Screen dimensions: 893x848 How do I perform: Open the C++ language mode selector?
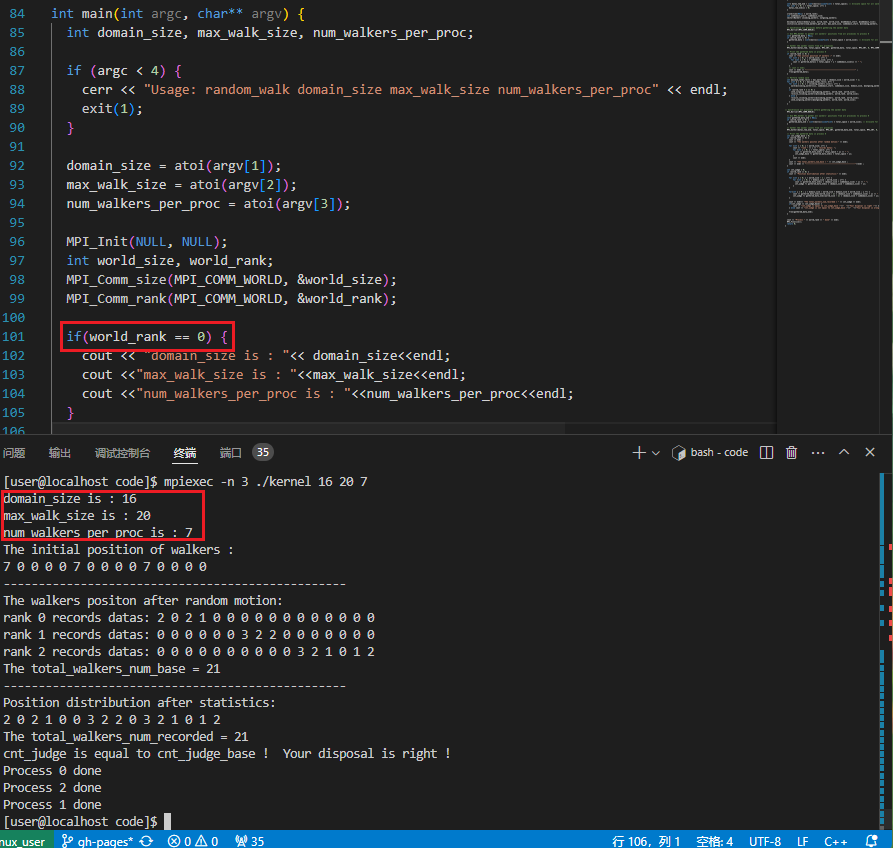[835, 841]
